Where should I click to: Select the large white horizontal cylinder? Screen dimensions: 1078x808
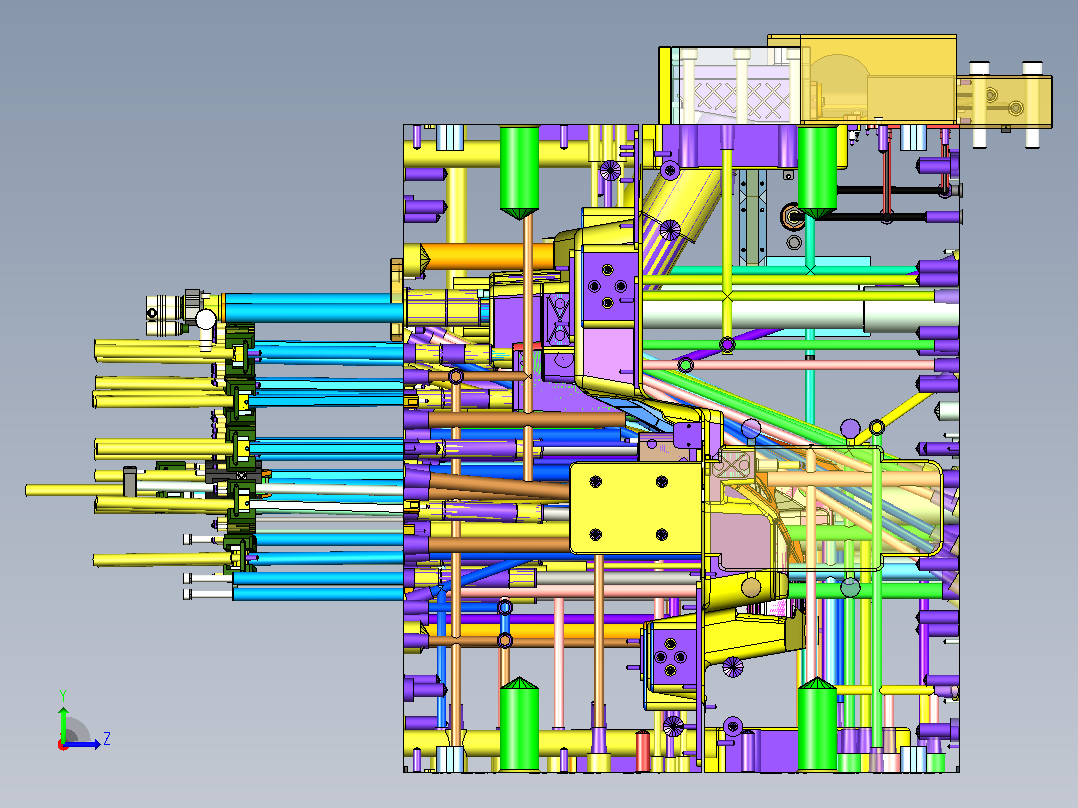point(798,316)
